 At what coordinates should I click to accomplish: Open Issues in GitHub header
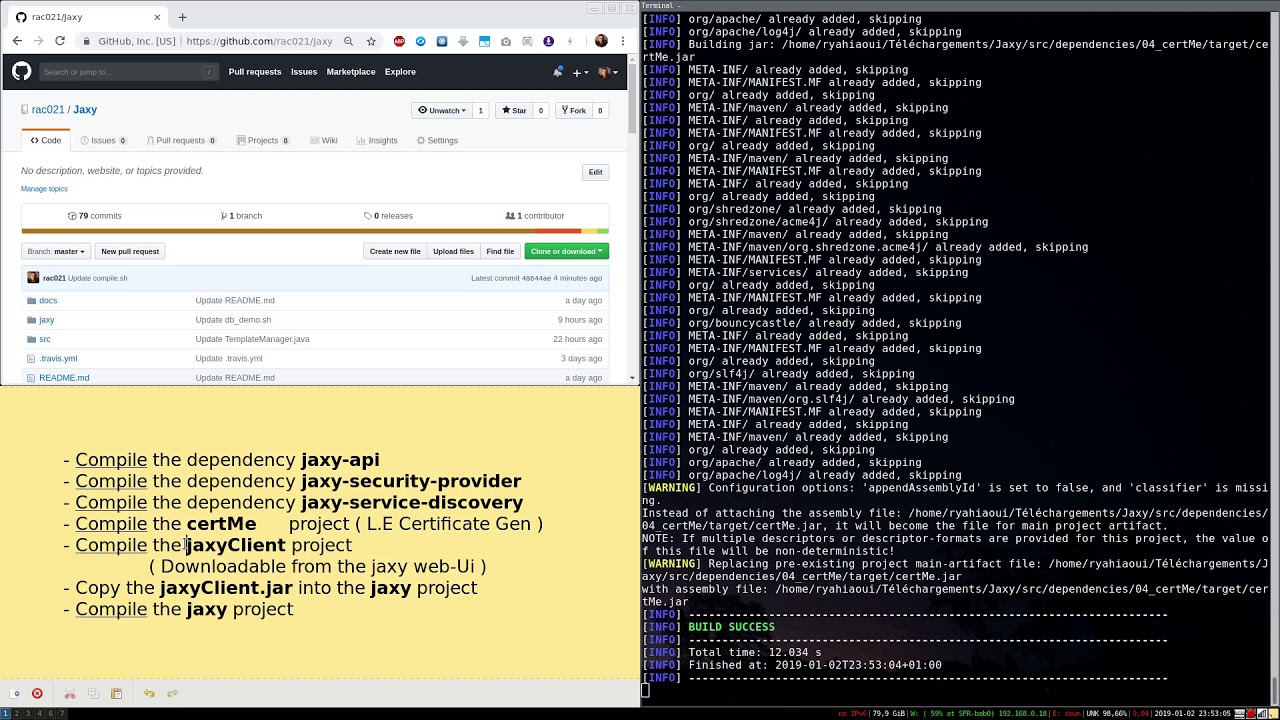pyautogui.click(x=304, y=72)
